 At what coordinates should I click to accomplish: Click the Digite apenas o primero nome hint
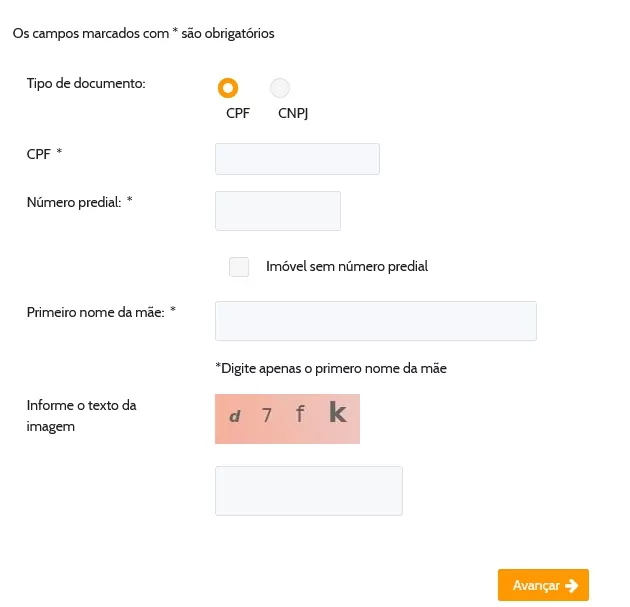tap(331, 368)
